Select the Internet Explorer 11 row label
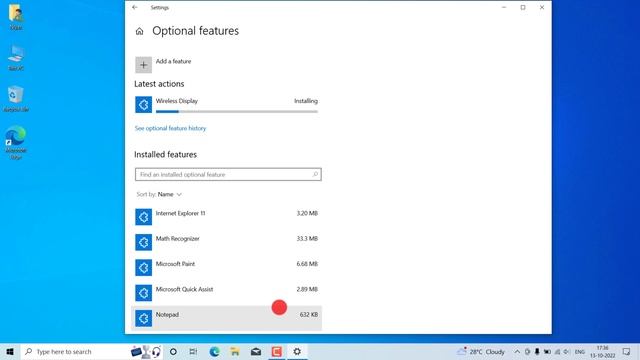This screenshot has height=360, width=640. click(180, 213)
